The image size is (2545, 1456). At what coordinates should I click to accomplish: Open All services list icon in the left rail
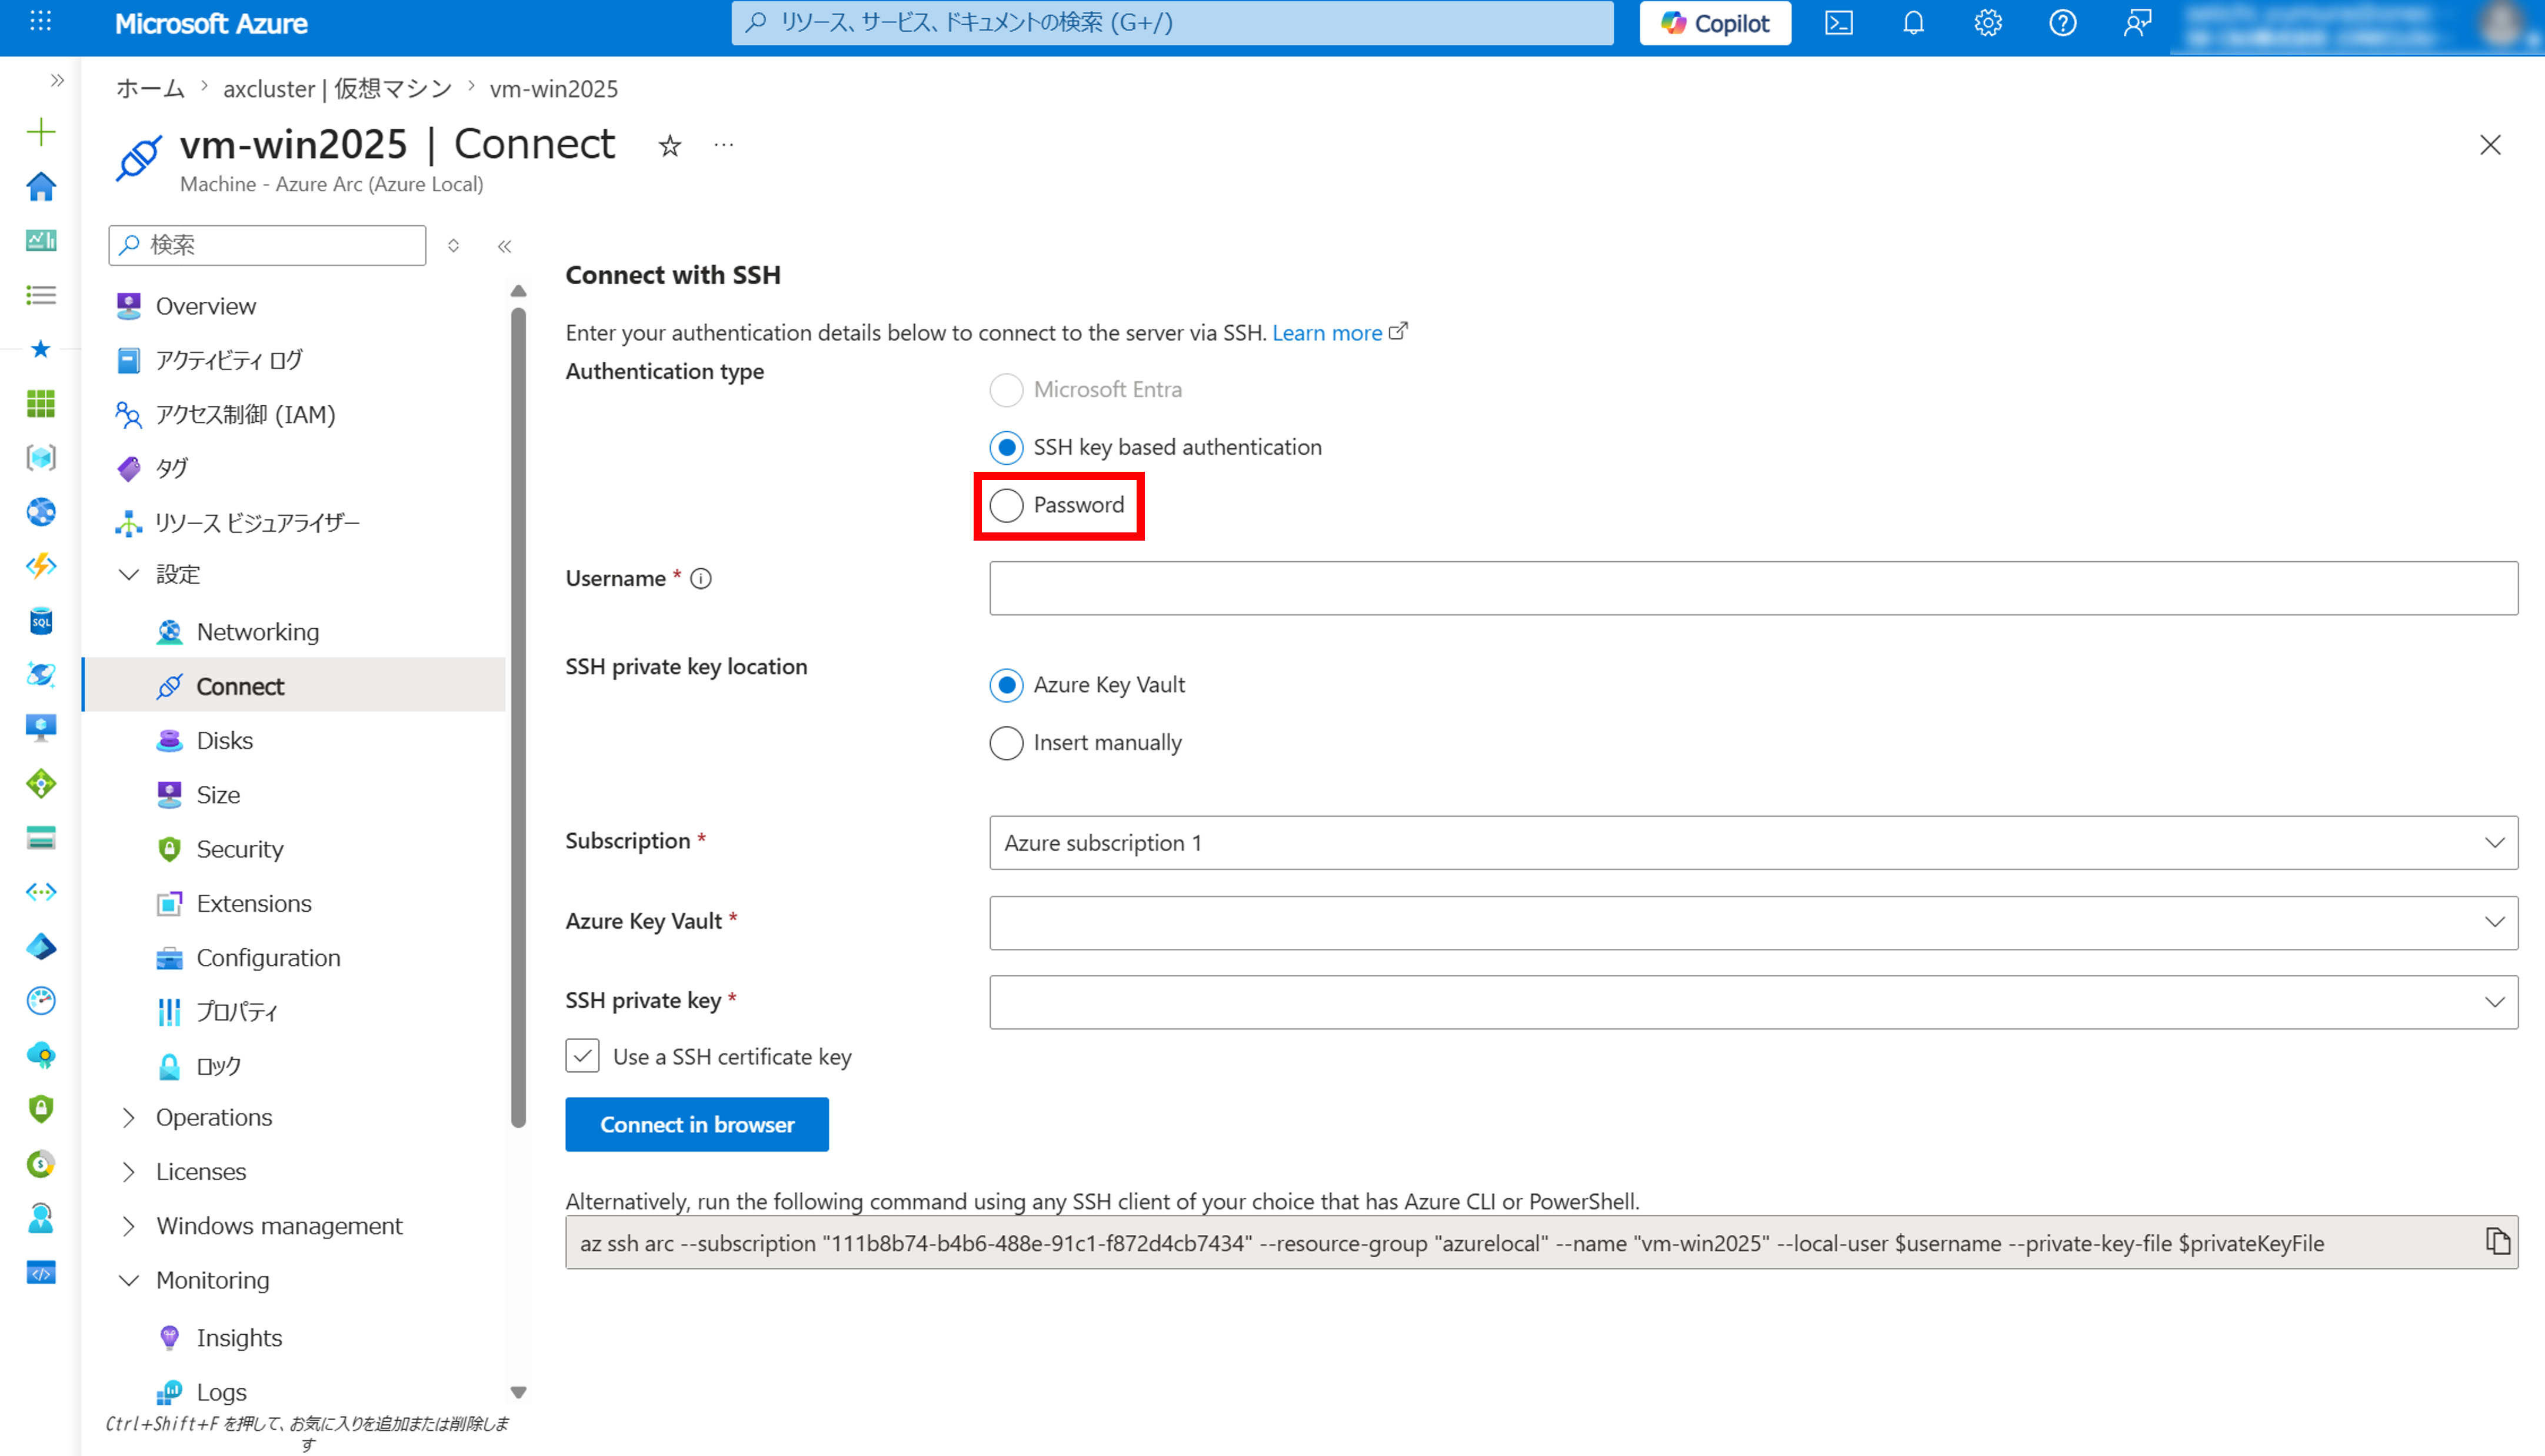[41, 295]
